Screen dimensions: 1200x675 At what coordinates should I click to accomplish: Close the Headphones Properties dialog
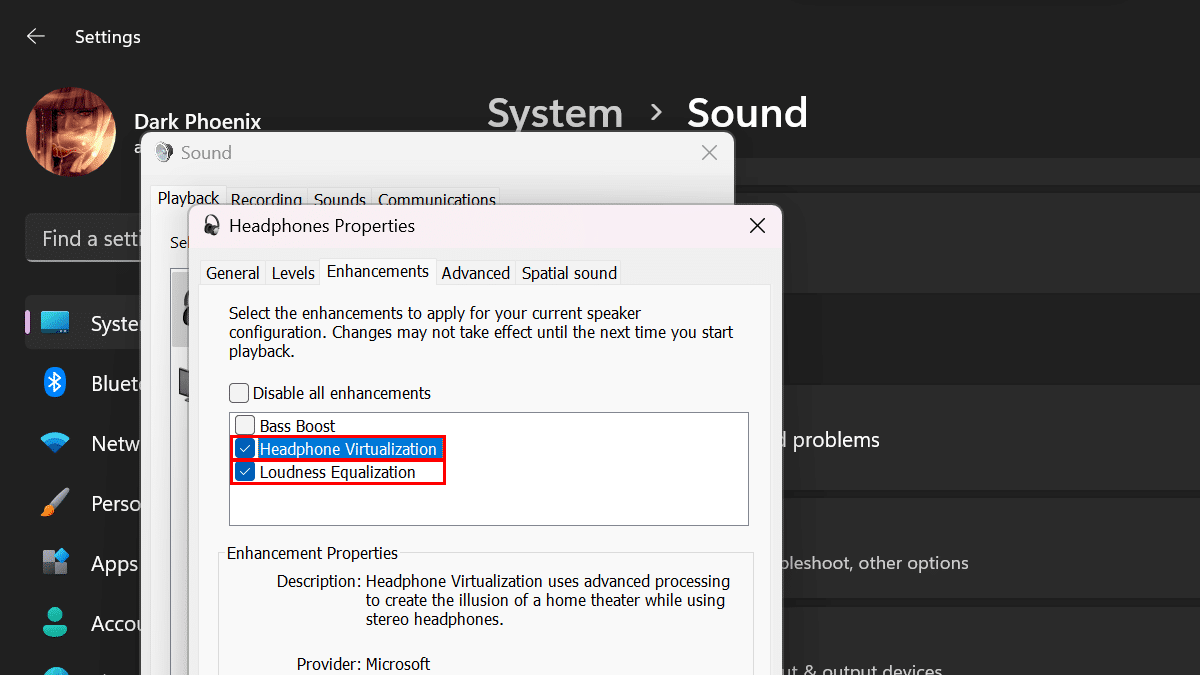pyautogui.click(x=758, y=226)
